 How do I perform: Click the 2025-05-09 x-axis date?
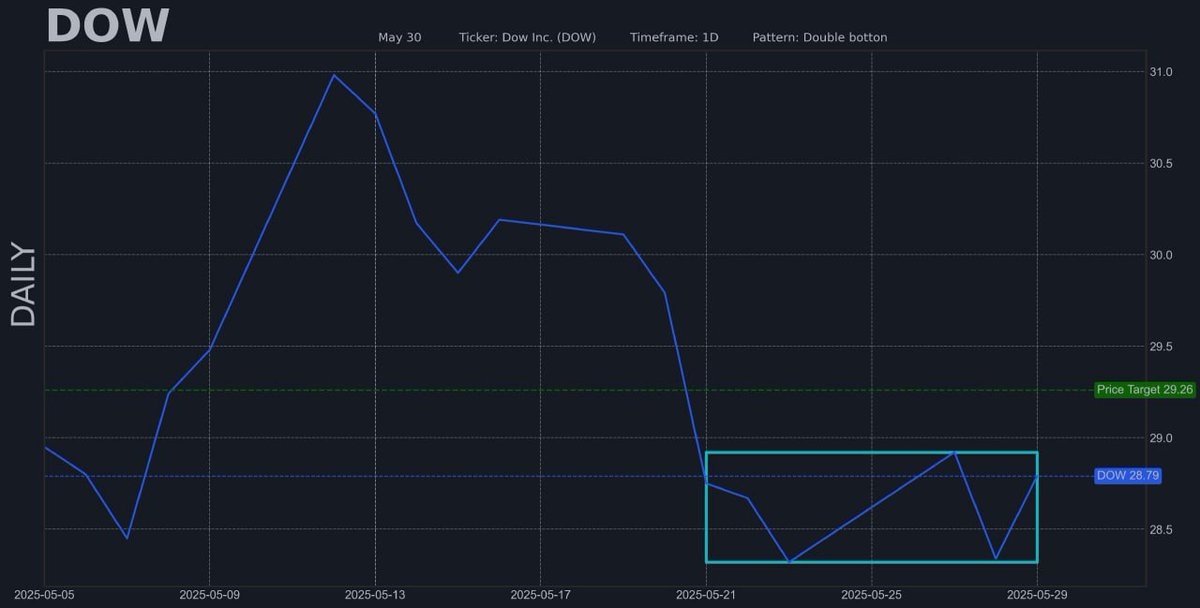209,594
